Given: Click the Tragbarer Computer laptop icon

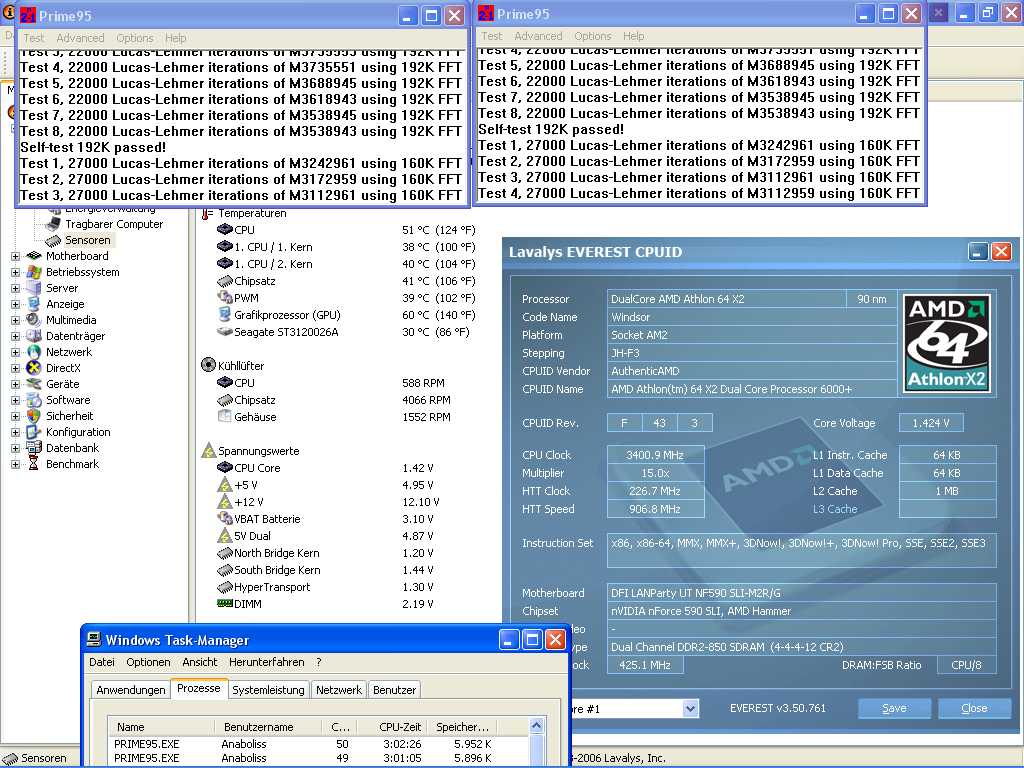Looking at the screenshot, I should (54, 224).
